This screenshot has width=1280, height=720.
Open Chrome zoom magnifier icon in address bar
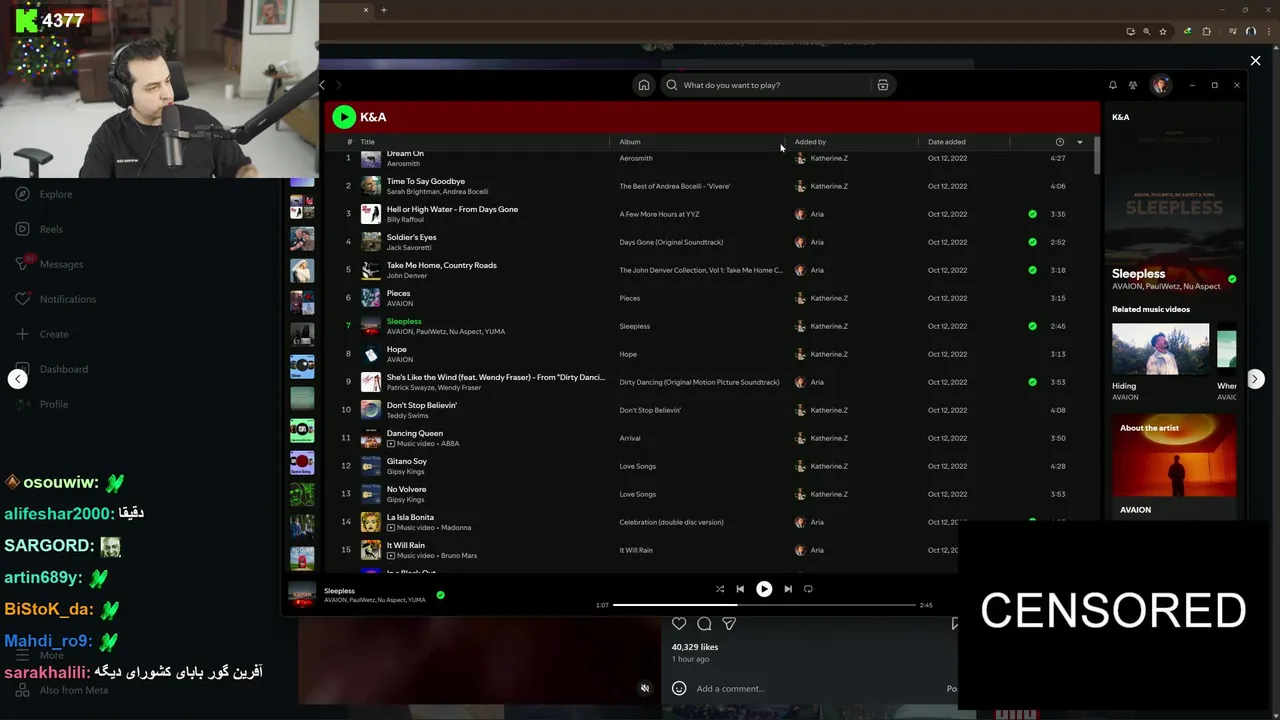1146,31
